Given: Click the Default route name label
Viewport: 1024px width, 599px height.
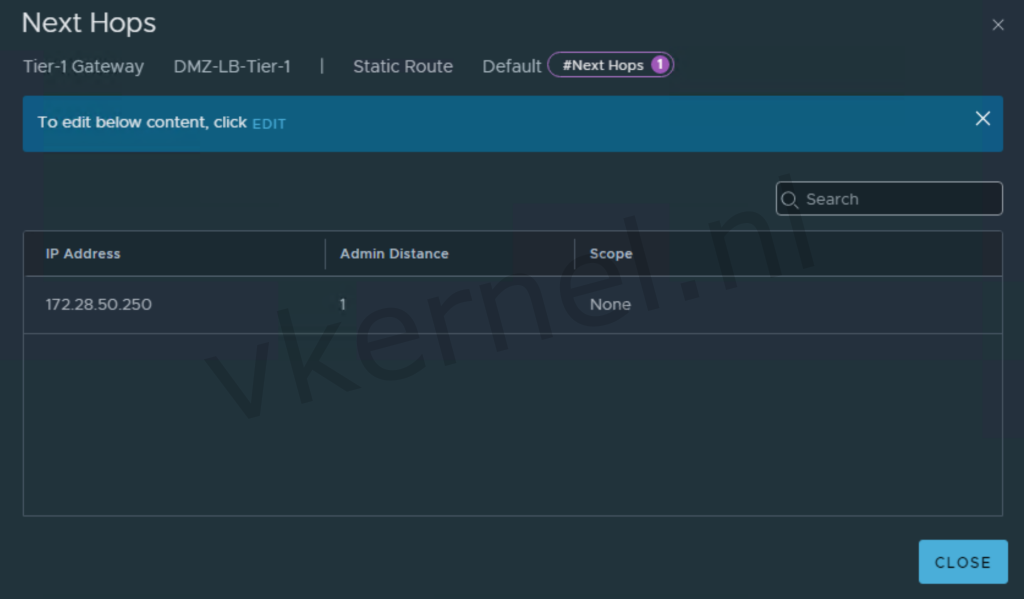Looking at the screenshot, I should pyautogui.click(x=512, y=66).
